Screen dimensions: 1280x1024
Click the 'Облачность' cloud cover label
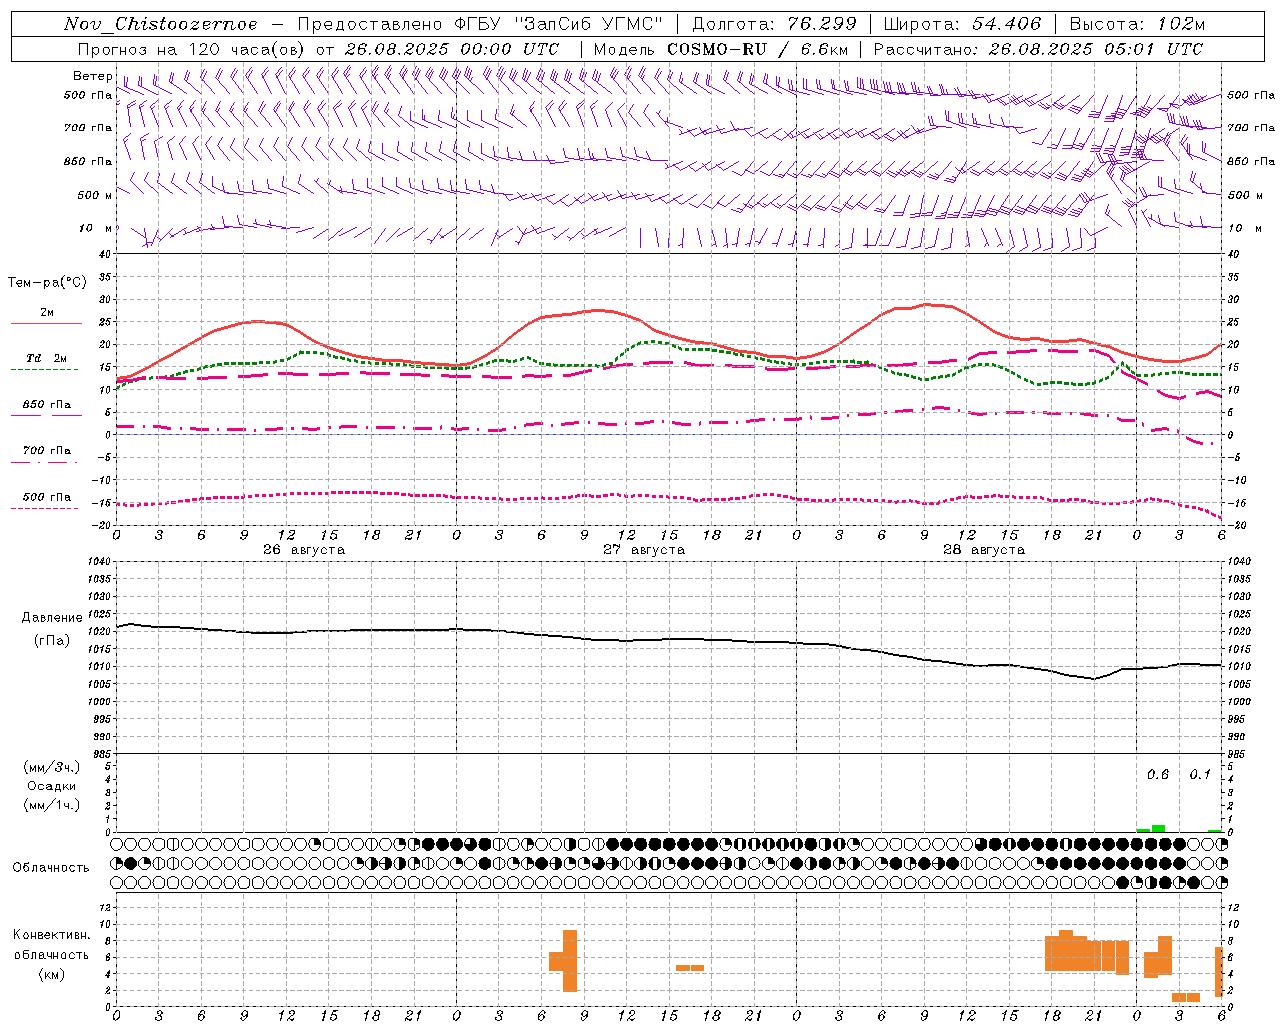click(x=51, y=868)
